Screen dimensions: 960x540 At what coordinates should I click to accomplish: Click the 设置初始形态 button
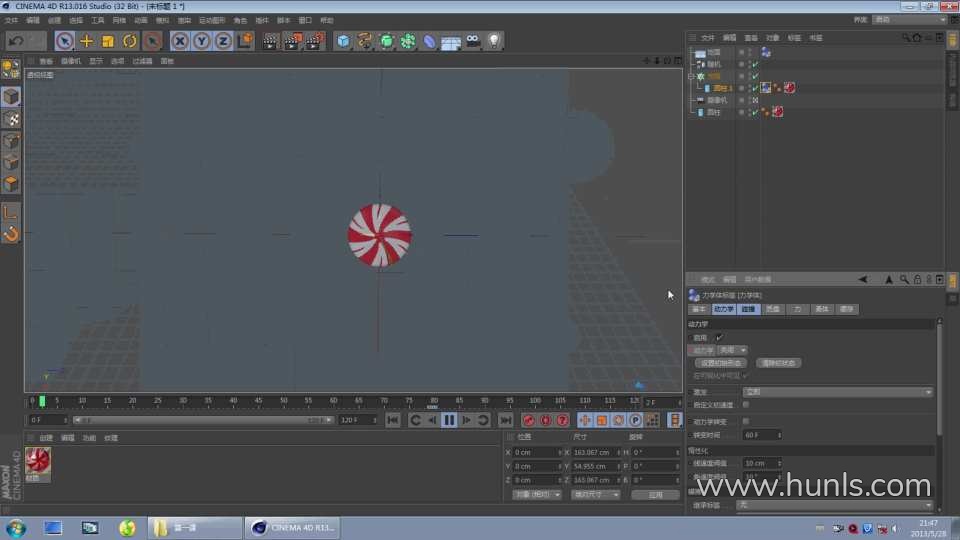pyautogui.click(x=720, y=363)
